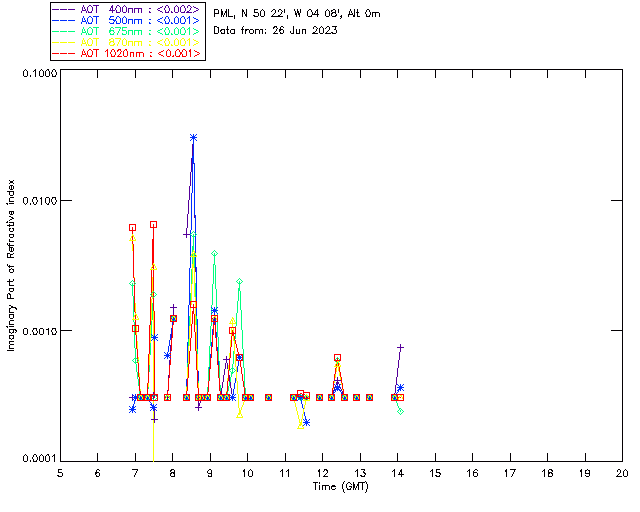The image size is (640, 512).
Task: Click the 'Time (GMT)' axis label
Action: point(341,486)
